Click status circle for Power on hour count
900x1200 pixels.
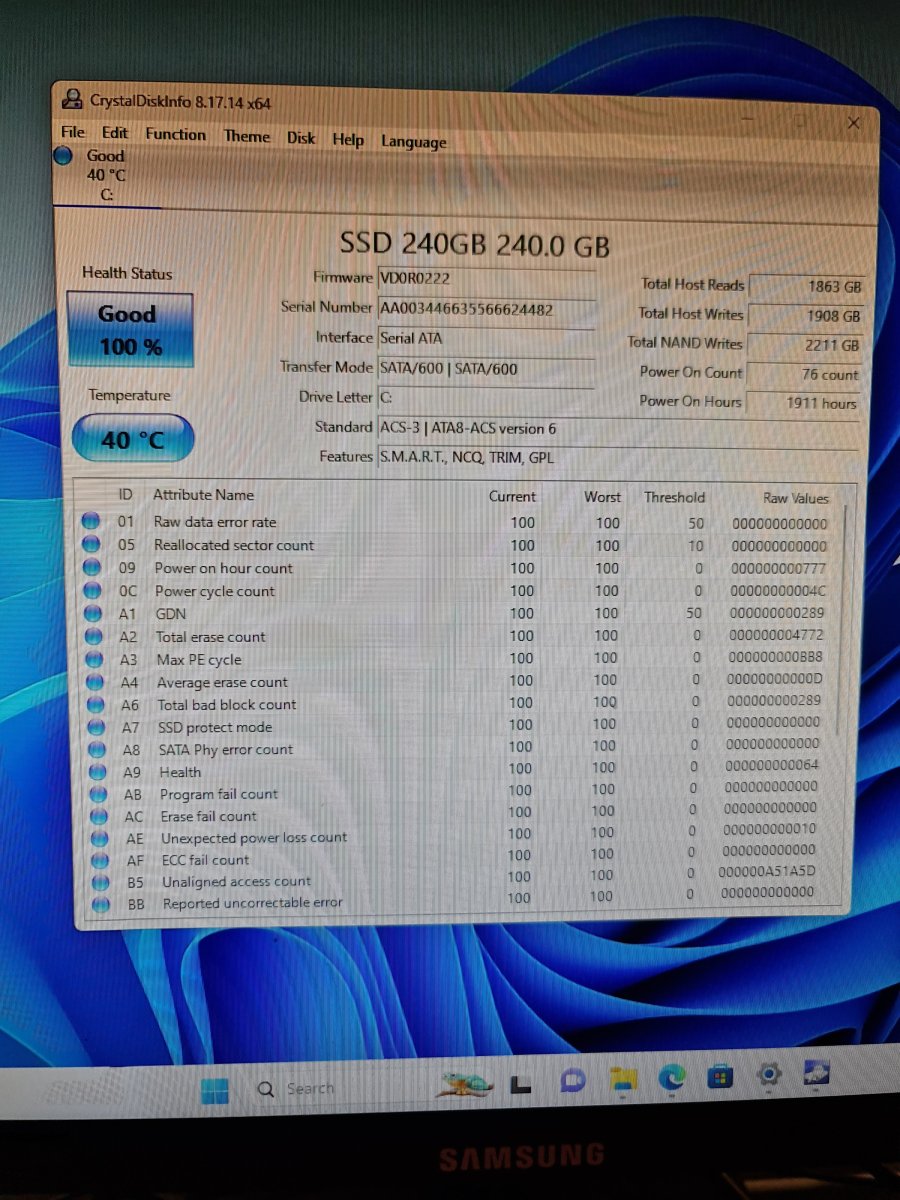click(x=92, y=567)
